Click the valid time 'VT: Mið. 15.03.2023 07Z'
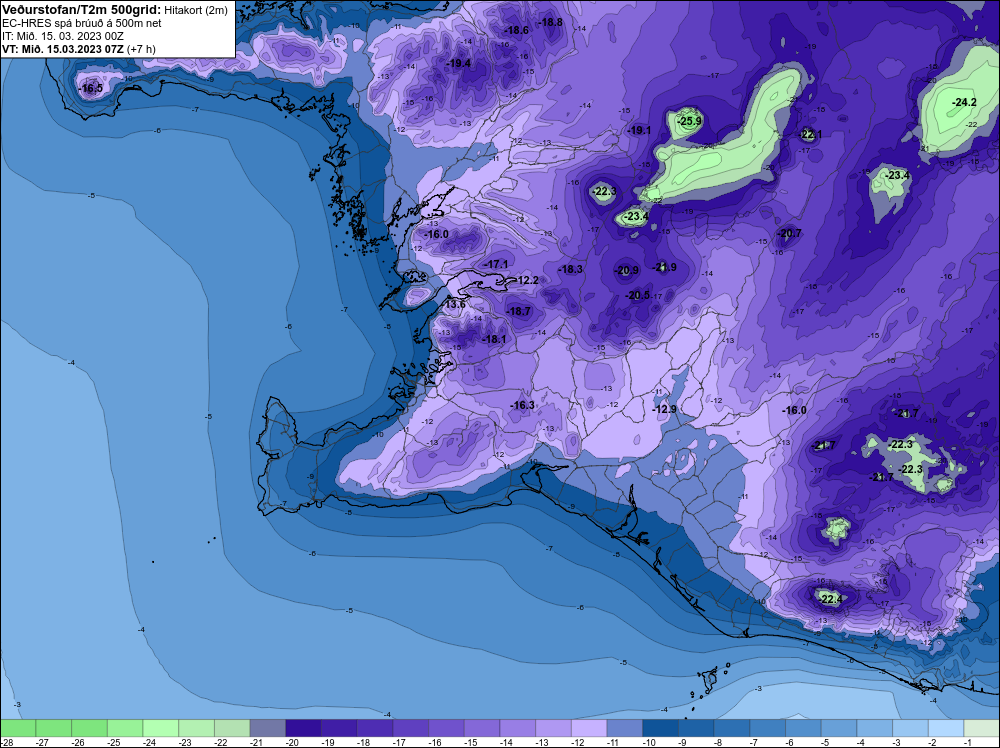 tap(63, 49)
